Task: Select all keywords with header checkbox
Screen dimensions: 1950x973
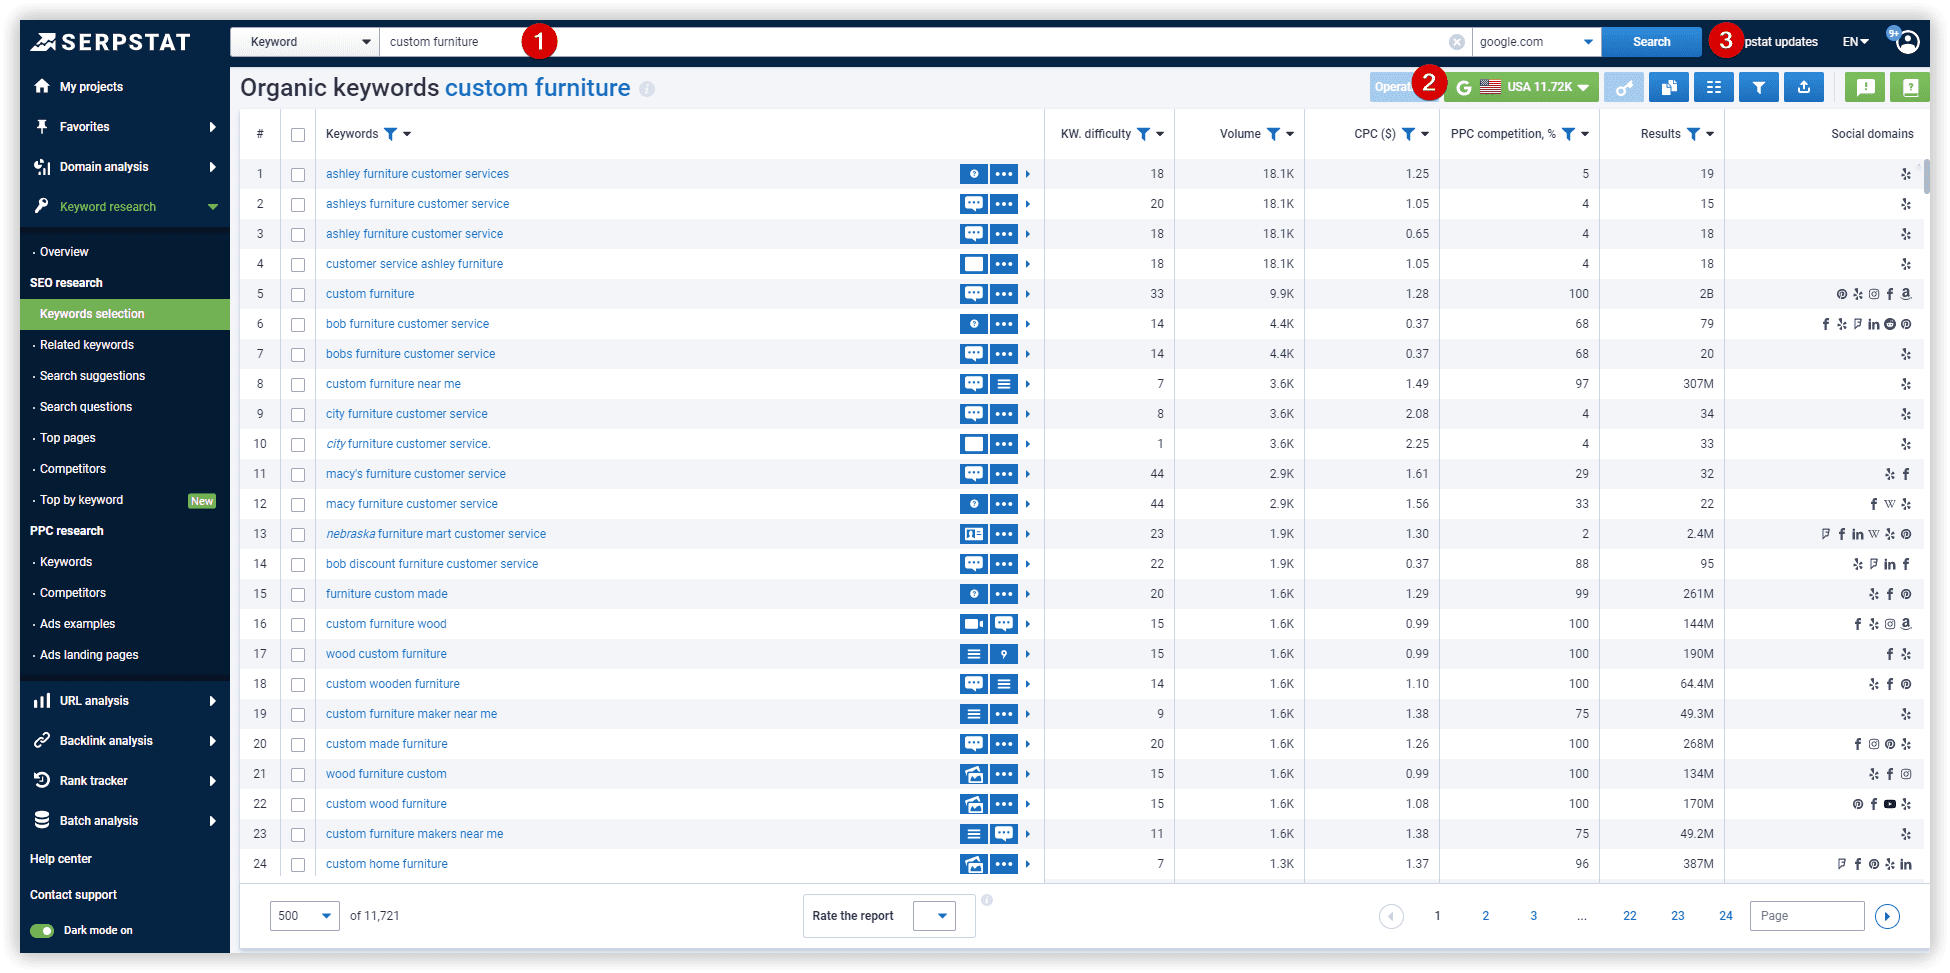Action: (298, 133)
